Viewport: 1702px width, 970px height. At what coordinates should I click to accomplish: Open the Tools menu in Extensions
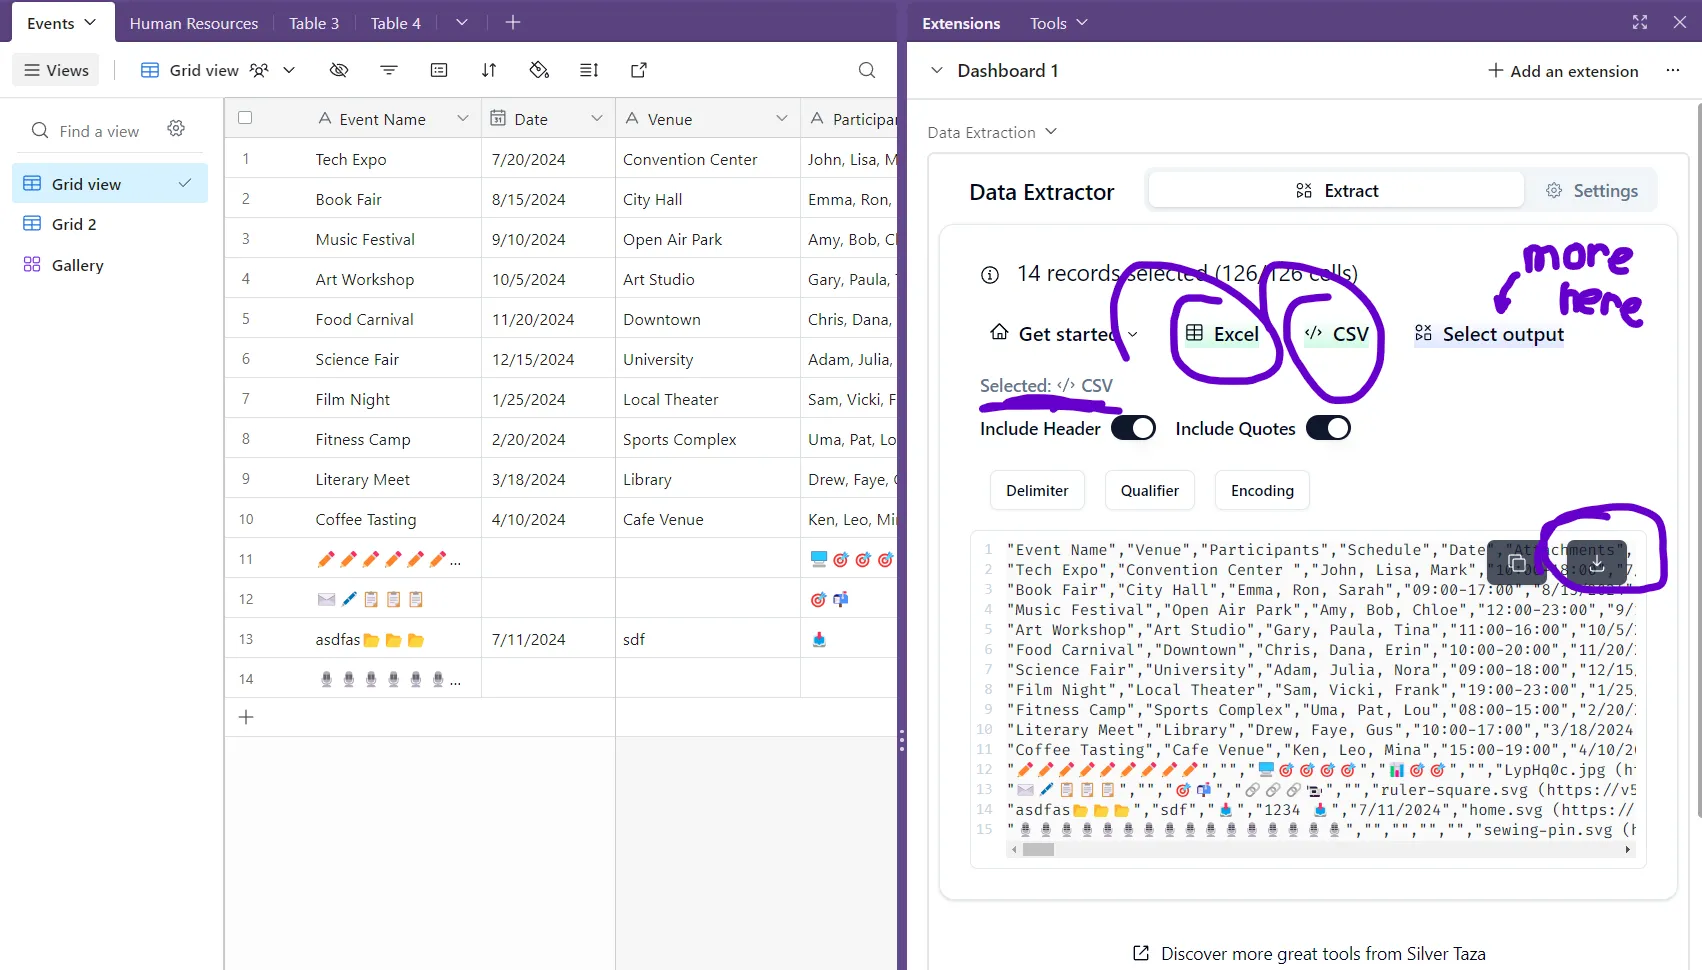1057,22
